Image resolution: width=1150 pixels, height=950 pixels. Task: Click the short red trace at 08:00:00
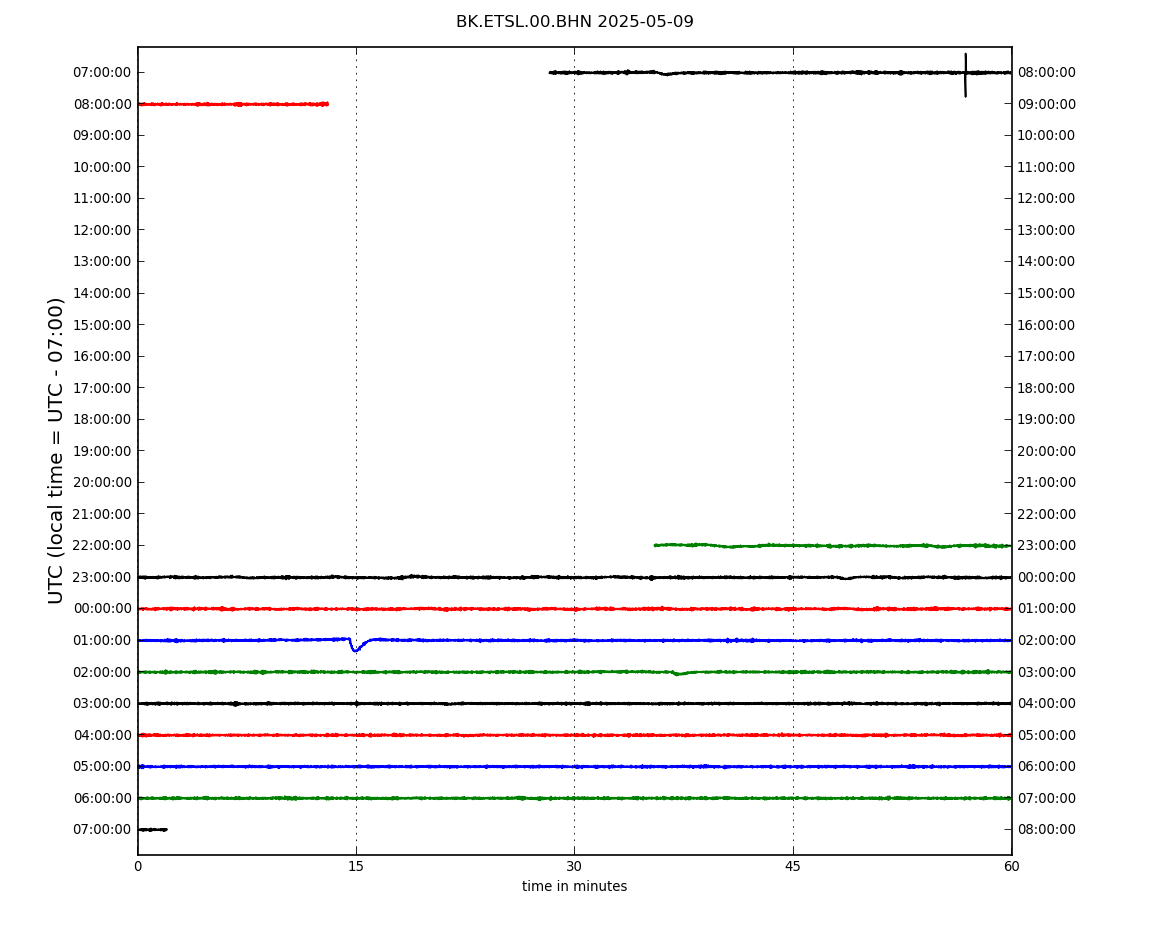click(233, 104)
